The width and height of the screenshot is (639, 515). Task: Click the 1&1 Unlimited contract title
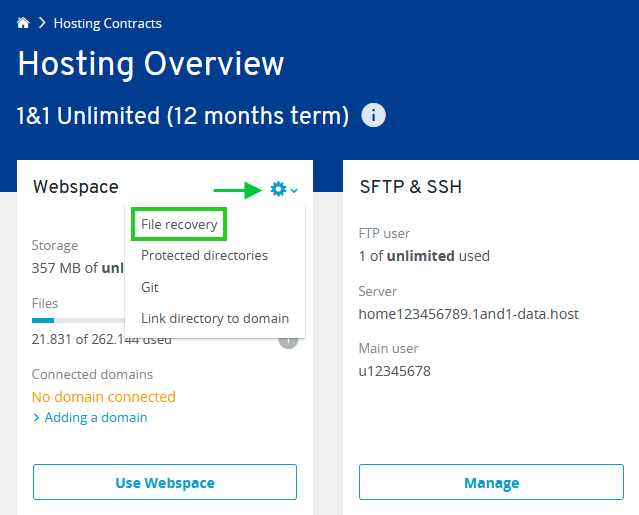coord(182,115)
